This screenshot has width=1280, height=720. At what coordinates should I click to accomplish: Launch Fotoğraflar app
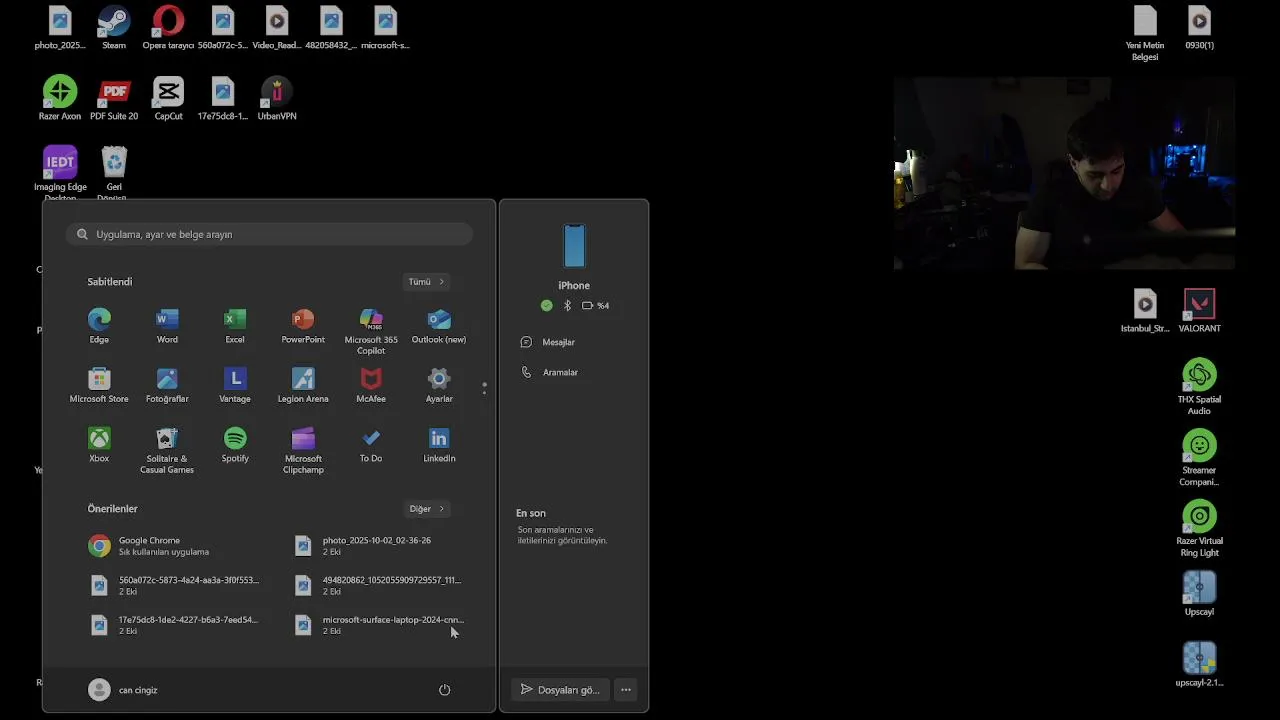click(167, 386)
